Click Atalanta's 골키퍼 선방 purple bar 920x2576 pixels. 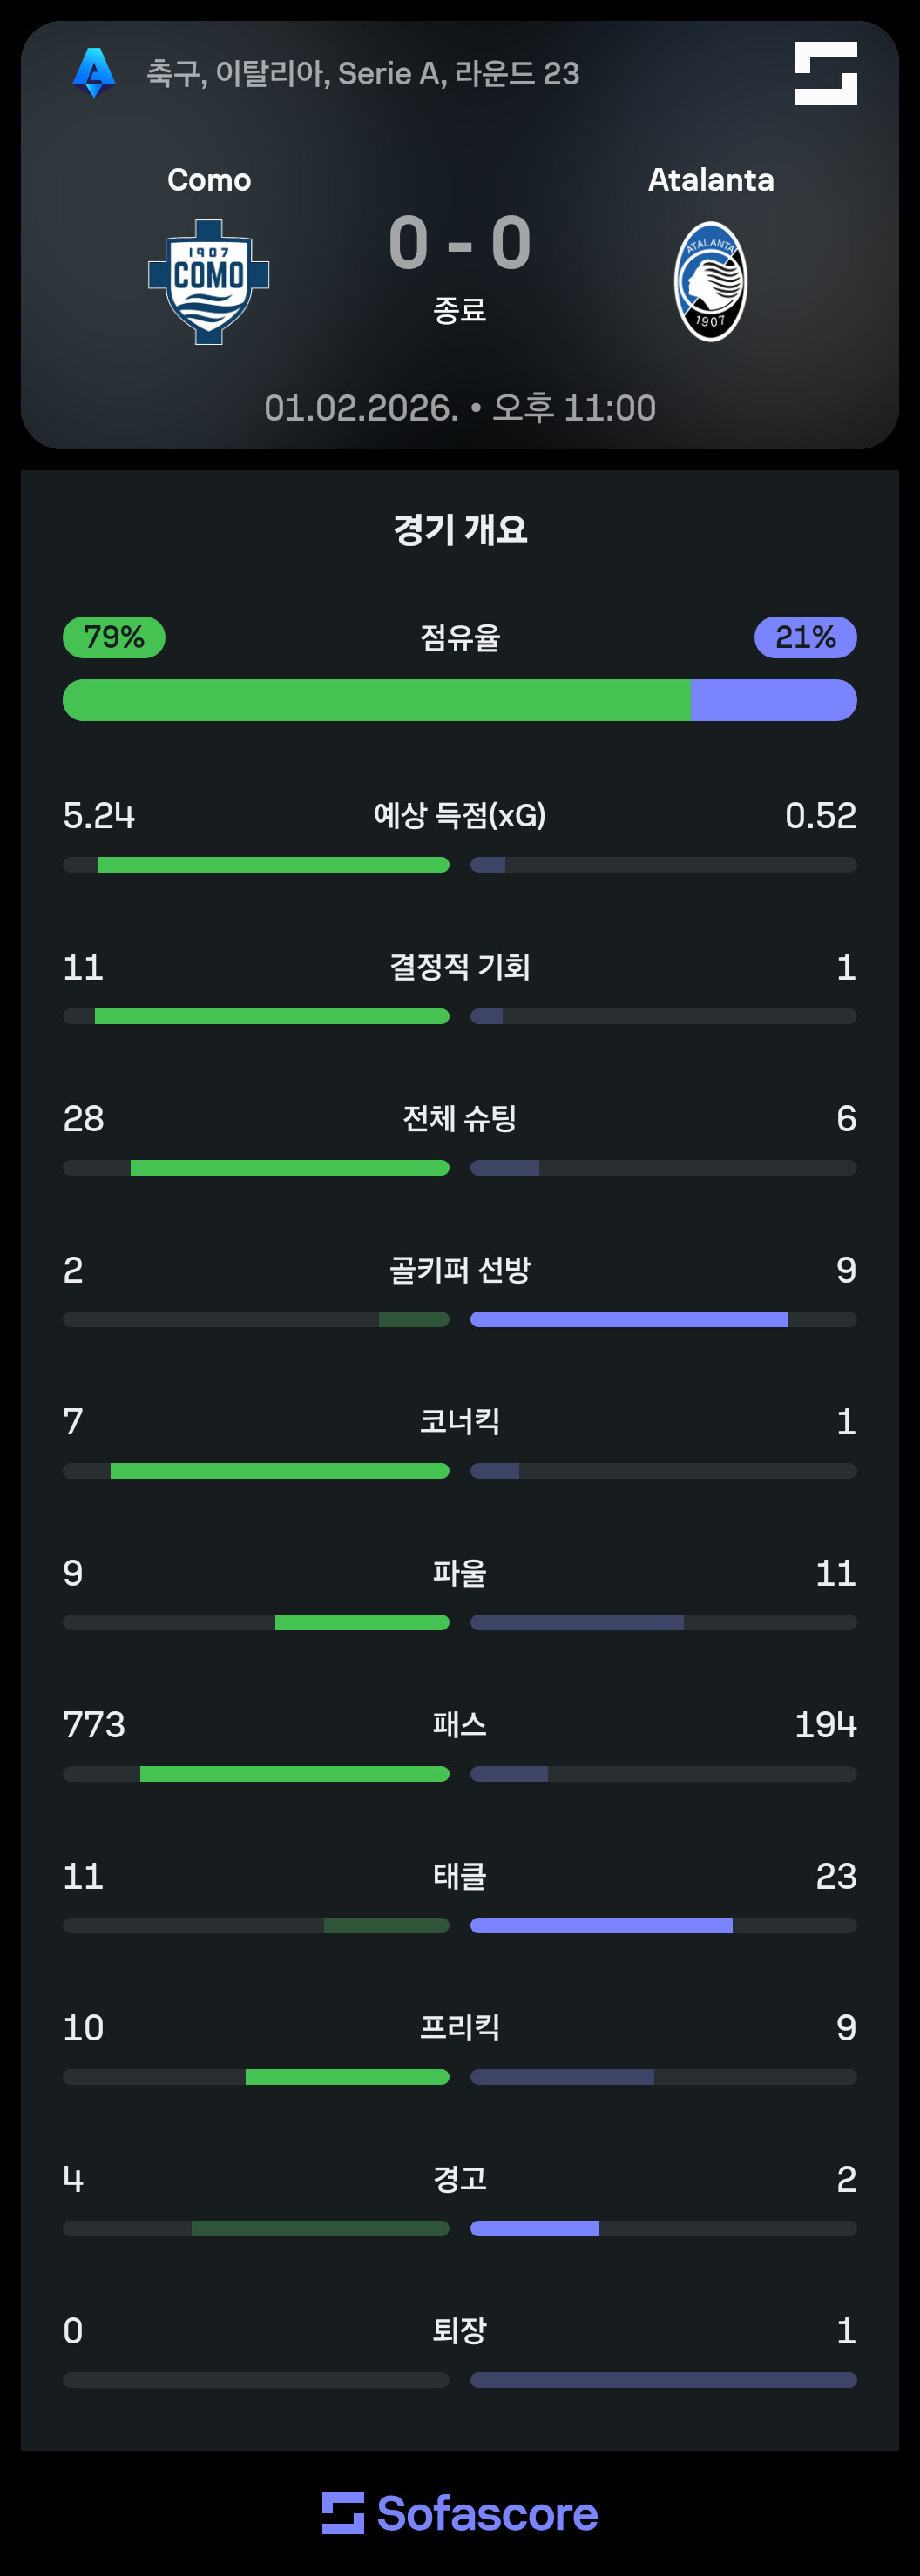pyautogui.click(x=628, y=1319)
